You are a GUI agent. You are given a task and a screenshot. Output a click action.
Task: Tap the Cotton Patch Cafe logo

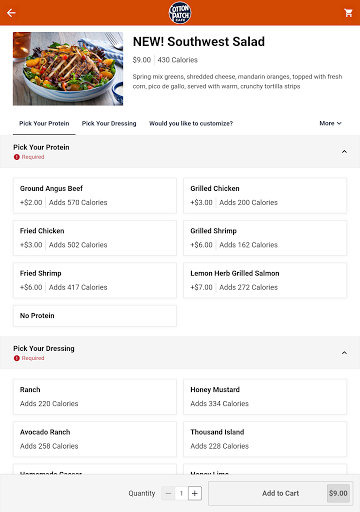tap(180, 13)
